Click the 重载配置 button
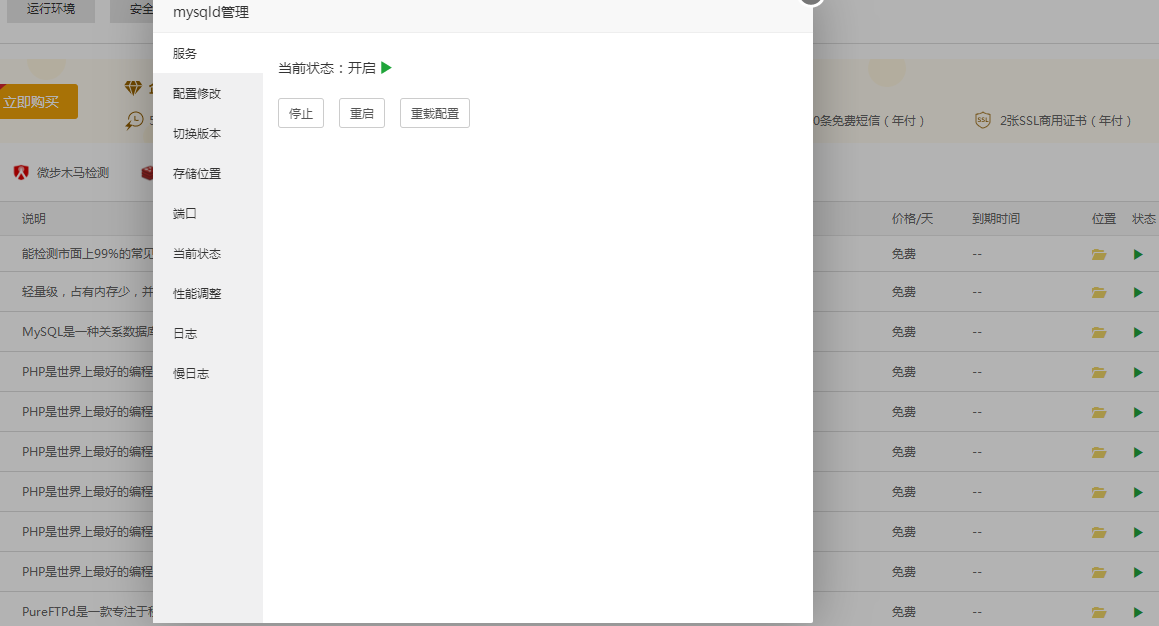Screen dimensions: 1159x626 [x=435, y=113]
